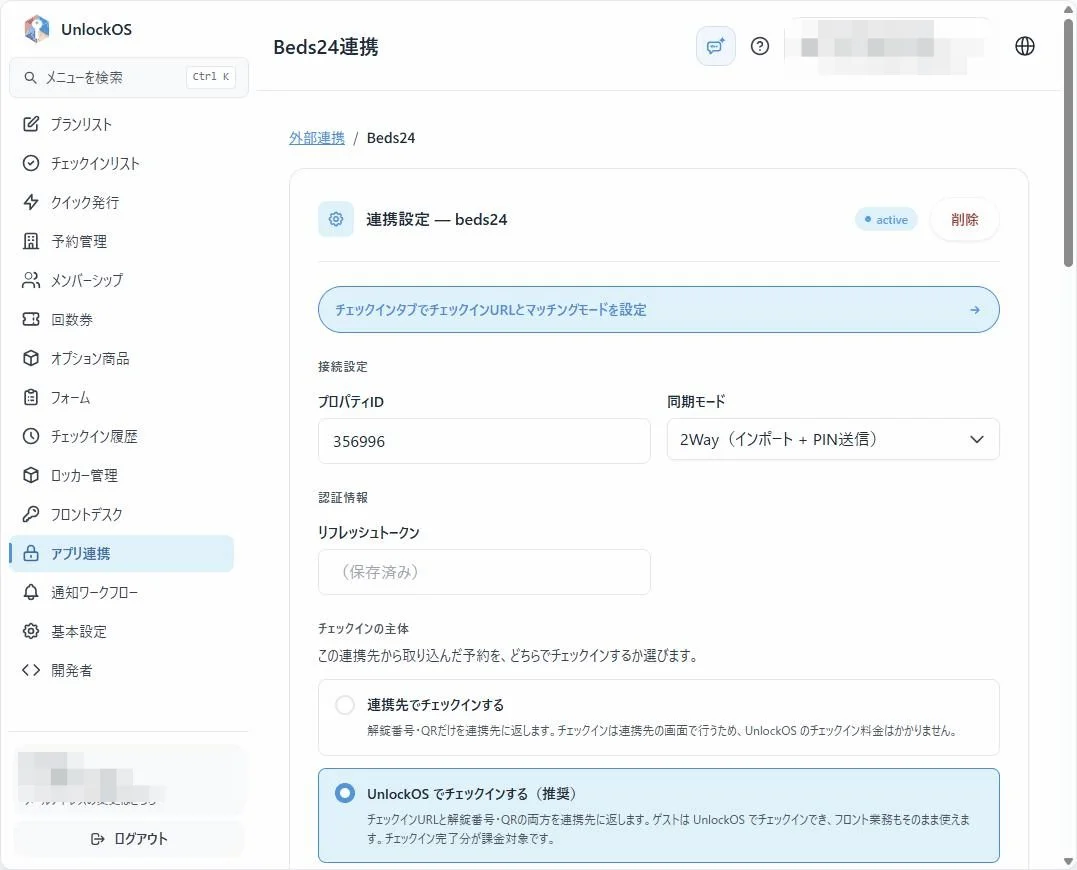Select 連携先でチェックインする radio option
1077x870 pixels.
(x=345, y=705)
